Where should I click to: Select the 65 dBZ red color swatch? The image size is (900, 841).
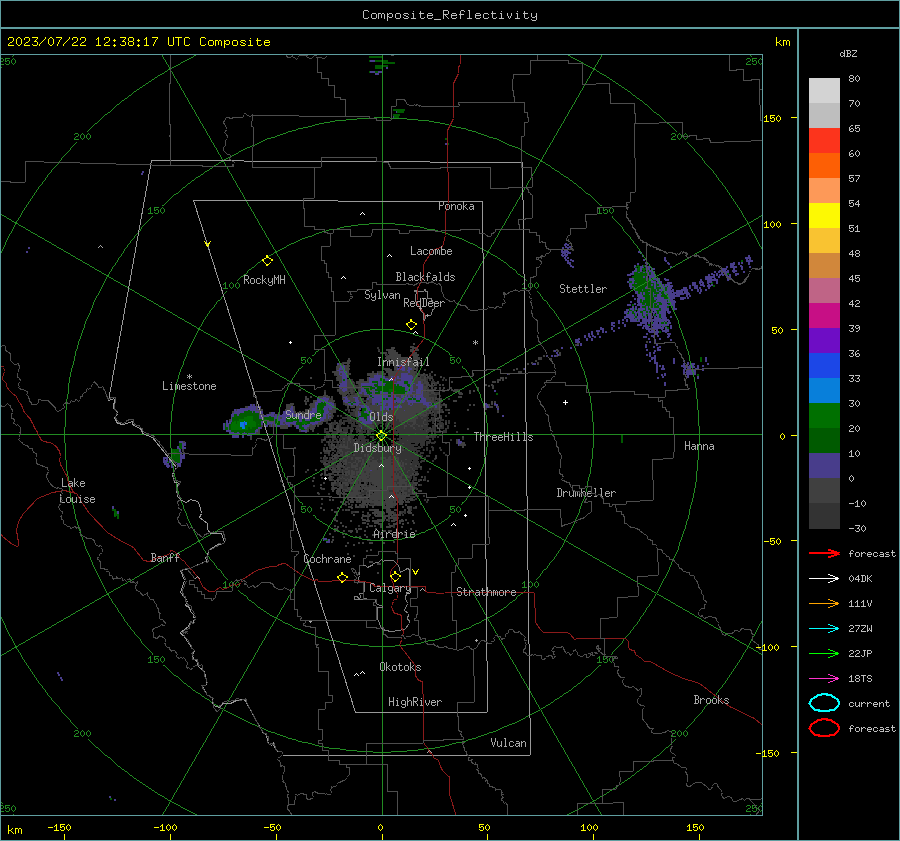[x=824, y=140]
